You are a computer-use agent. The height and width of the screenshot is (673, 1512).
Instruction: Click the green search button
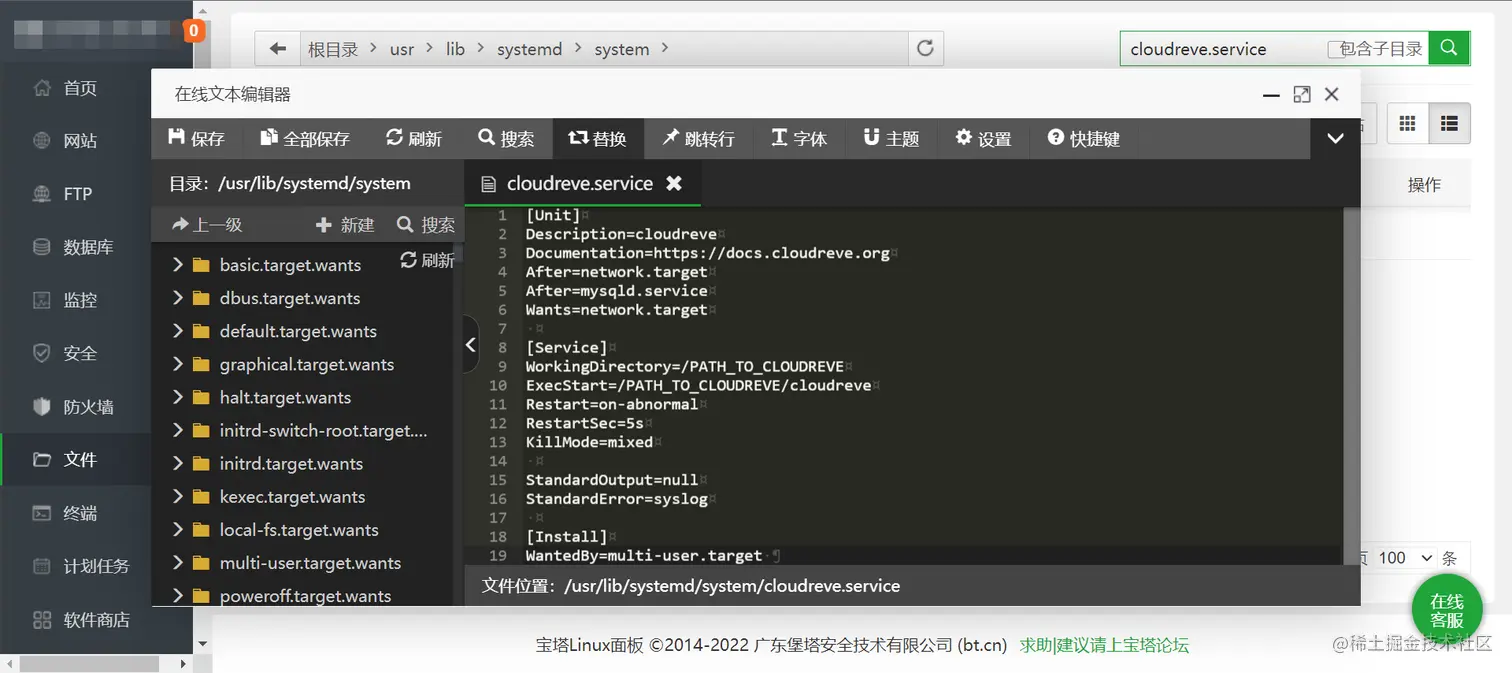click(1449, 48)
